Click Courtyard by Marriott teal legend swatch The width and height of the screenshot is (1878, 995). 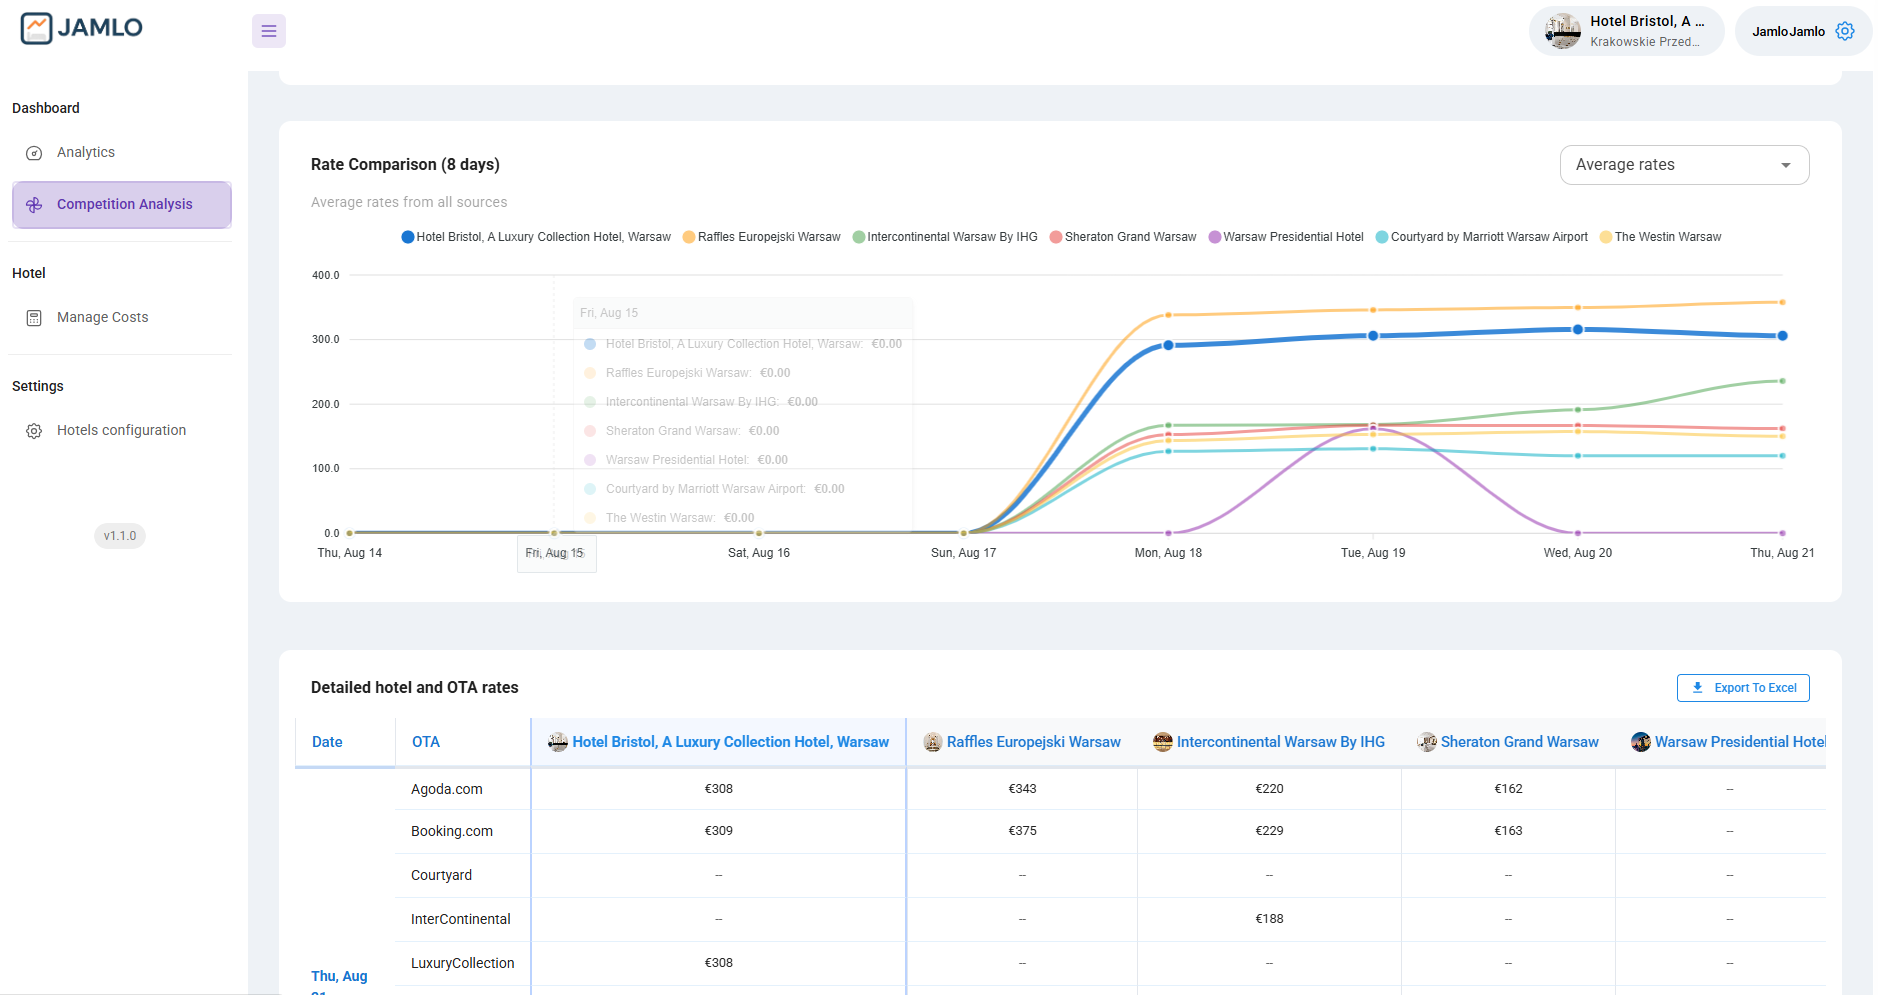click(x=1382, y=237)
